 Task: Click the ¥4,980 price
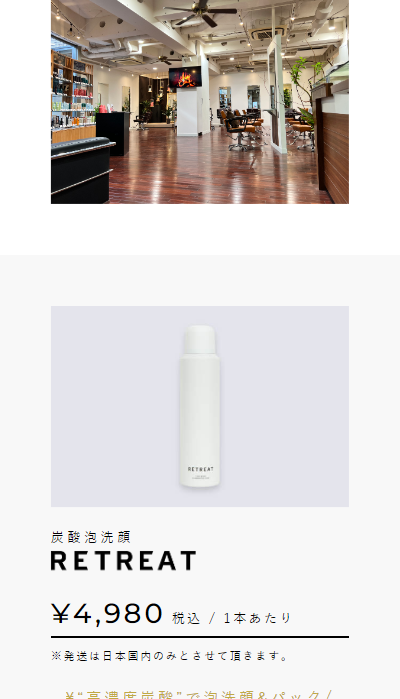coord(107,613)
